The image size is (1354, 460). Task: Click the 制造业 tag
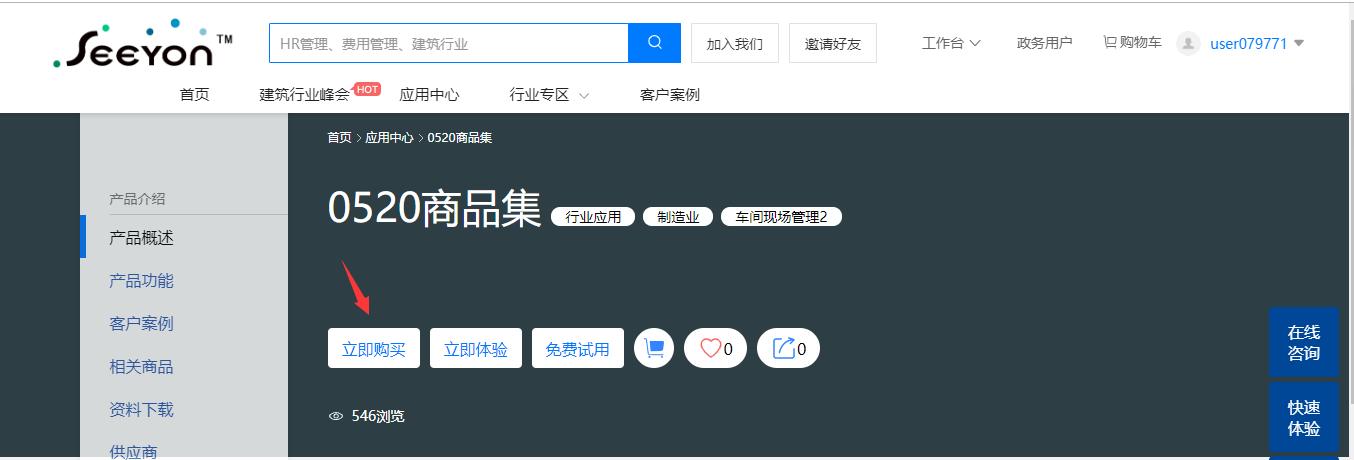click(678, 217)
